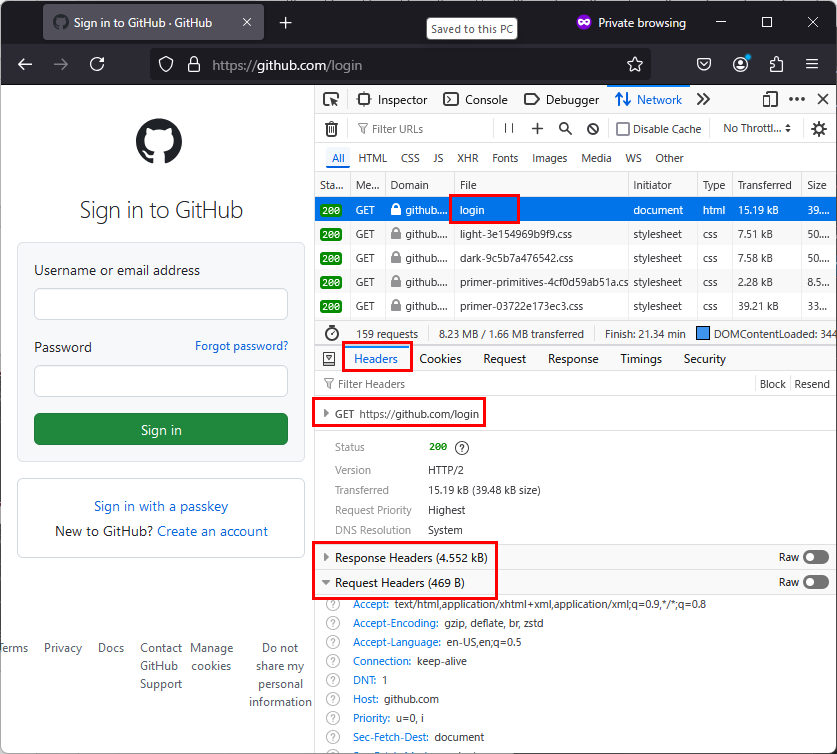This screenshot has width=837, height=754.
Task: Open the Extensions puzzle icon
Action: [x=776, y=65]
